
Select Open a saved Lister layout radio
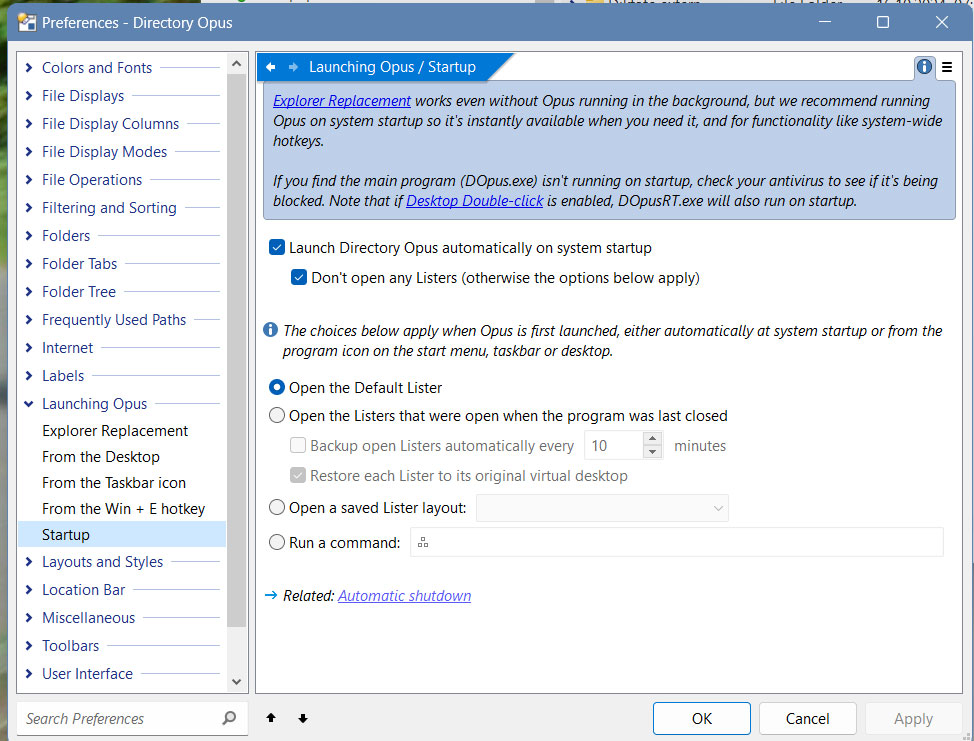pyautogui.click(x=277, y=507)
